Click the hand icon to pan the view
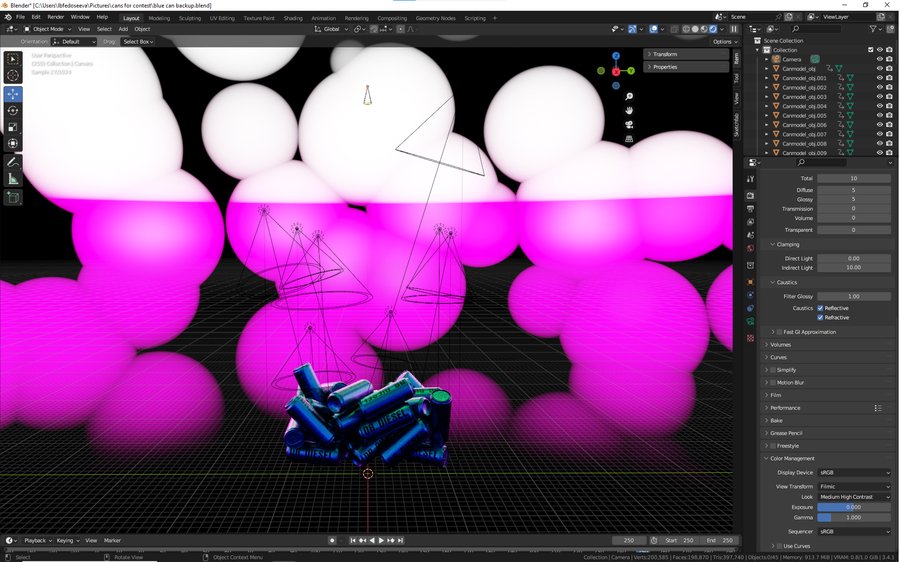This screenshot has width=900, height=562. 629,110
